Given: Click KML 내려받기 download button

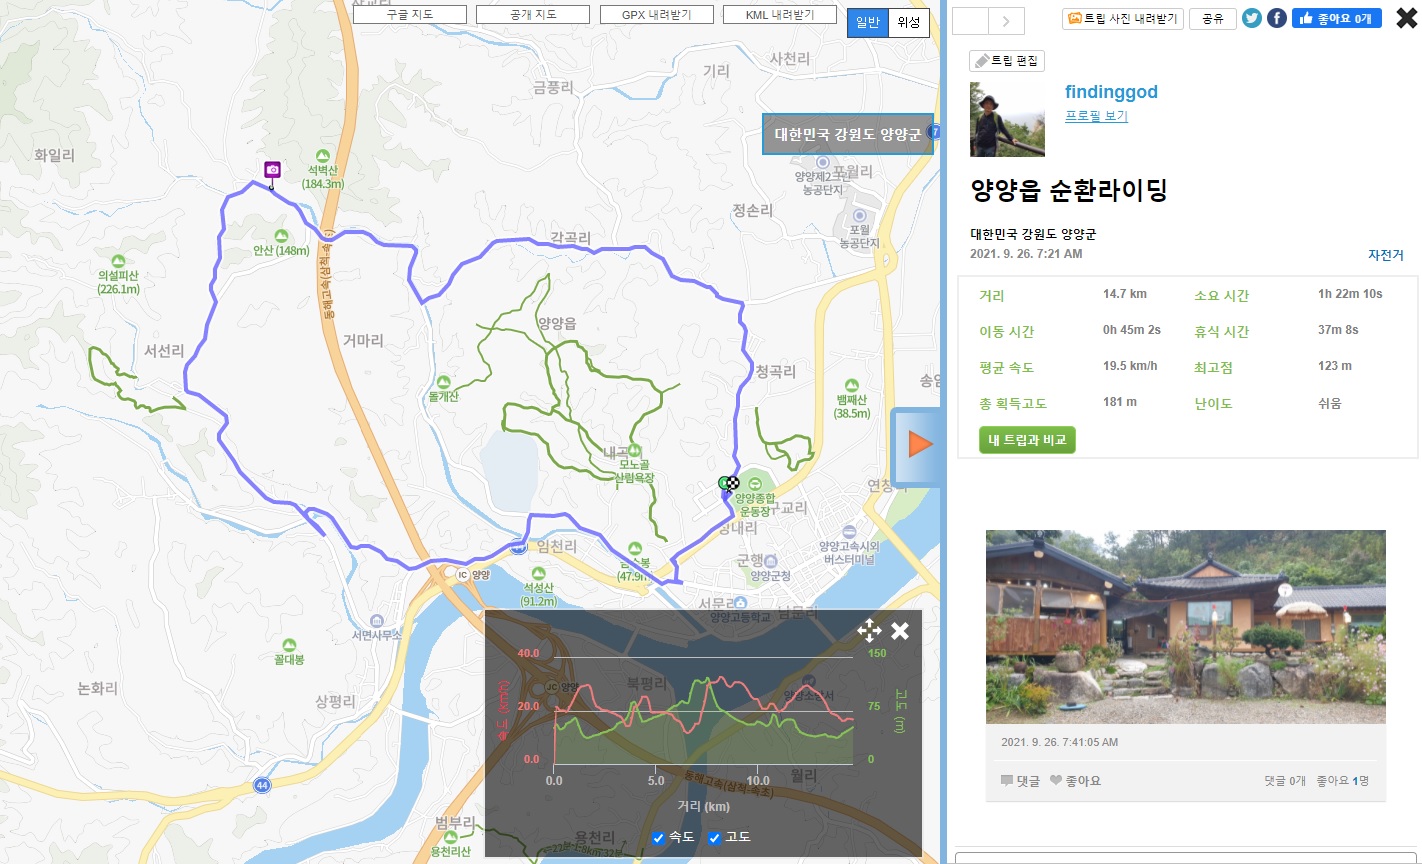Looking at the screenshot, I should pyautogui.click(x=780, y=15).
